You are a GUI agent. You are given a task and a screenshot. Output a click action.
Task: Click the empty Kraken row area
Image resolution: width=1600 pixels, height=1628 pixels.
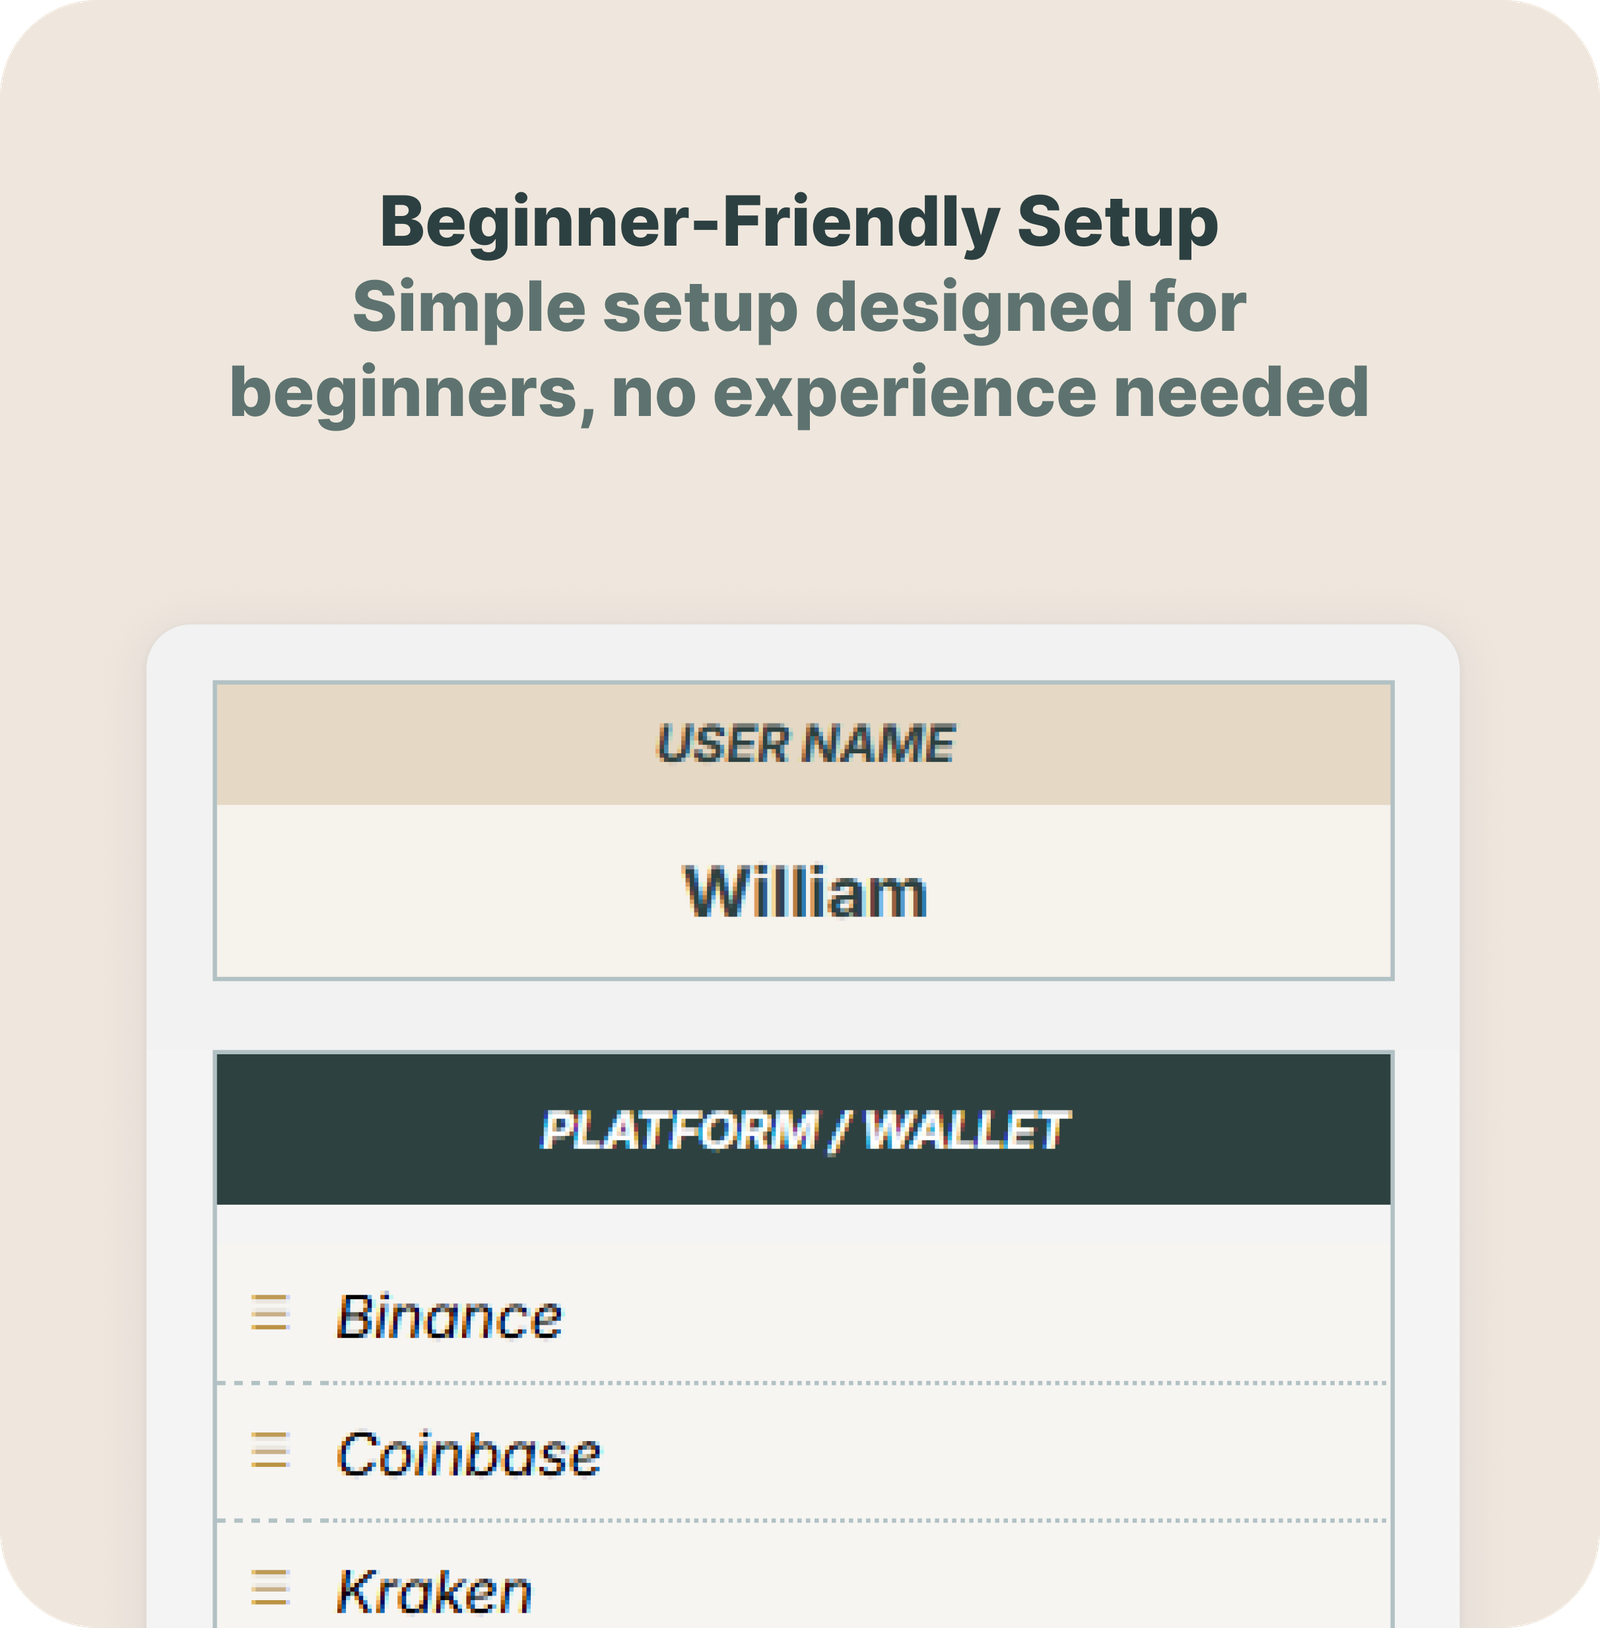coord(960,1590)
